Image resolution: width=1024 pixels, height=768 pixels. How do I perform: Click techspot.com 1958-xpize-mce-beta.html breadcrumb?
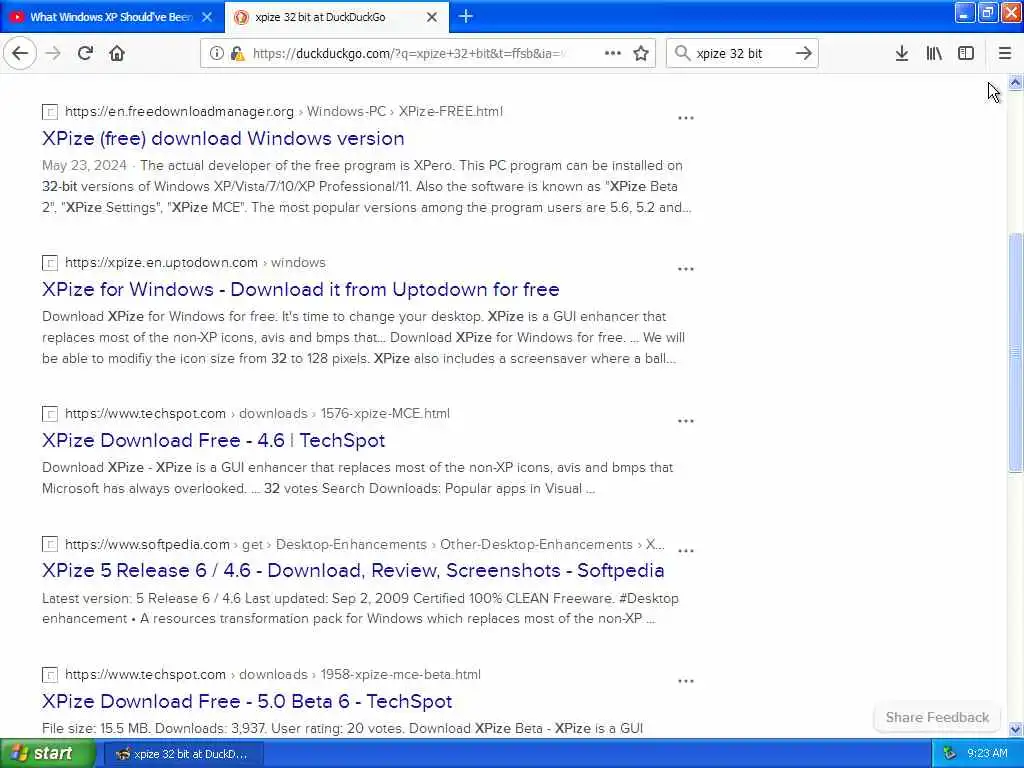click(273, 674)
